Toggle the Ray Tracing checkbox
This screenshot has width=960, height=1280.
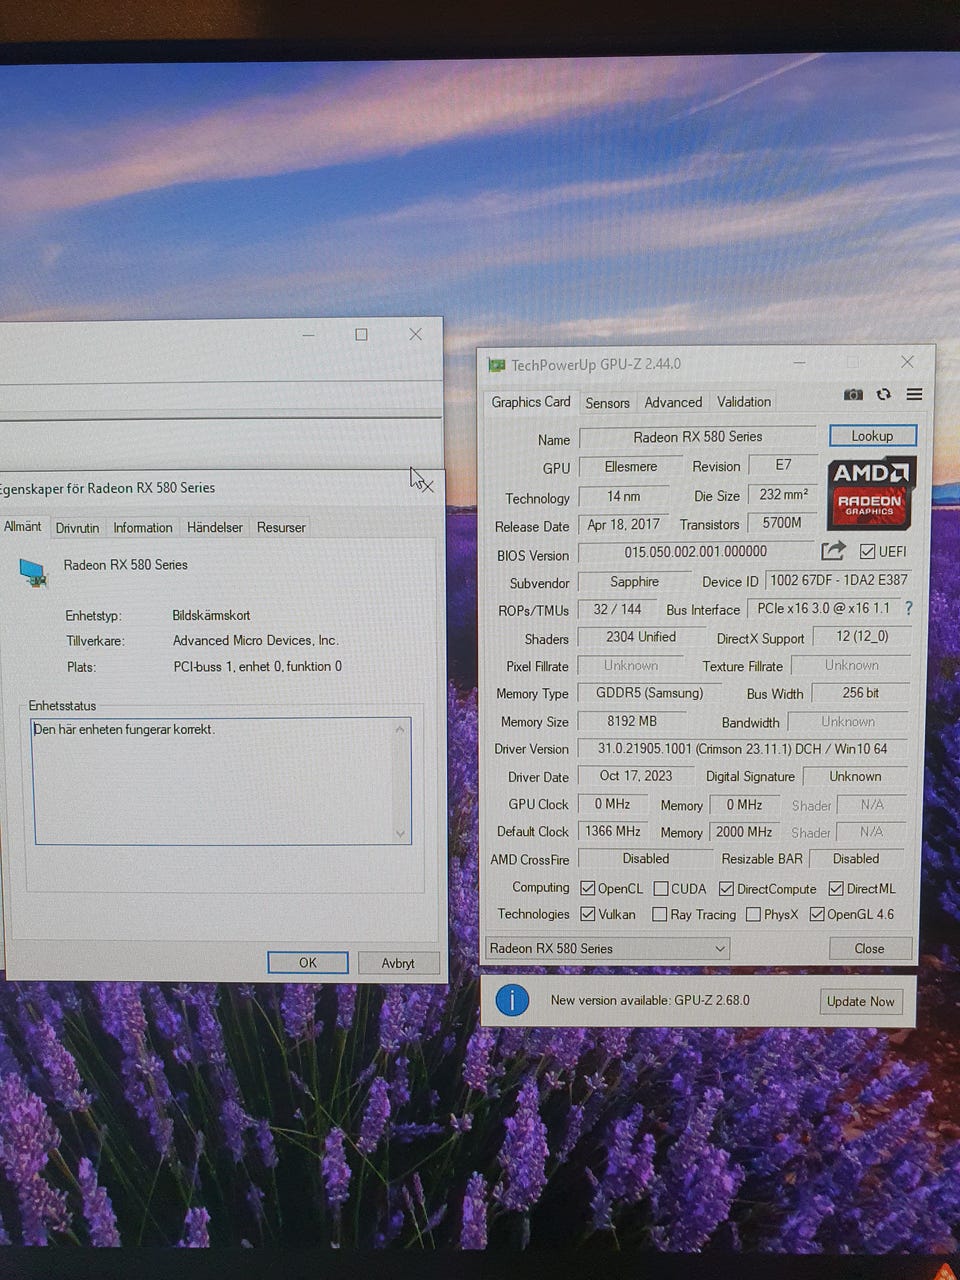click(x=659, y=914)
